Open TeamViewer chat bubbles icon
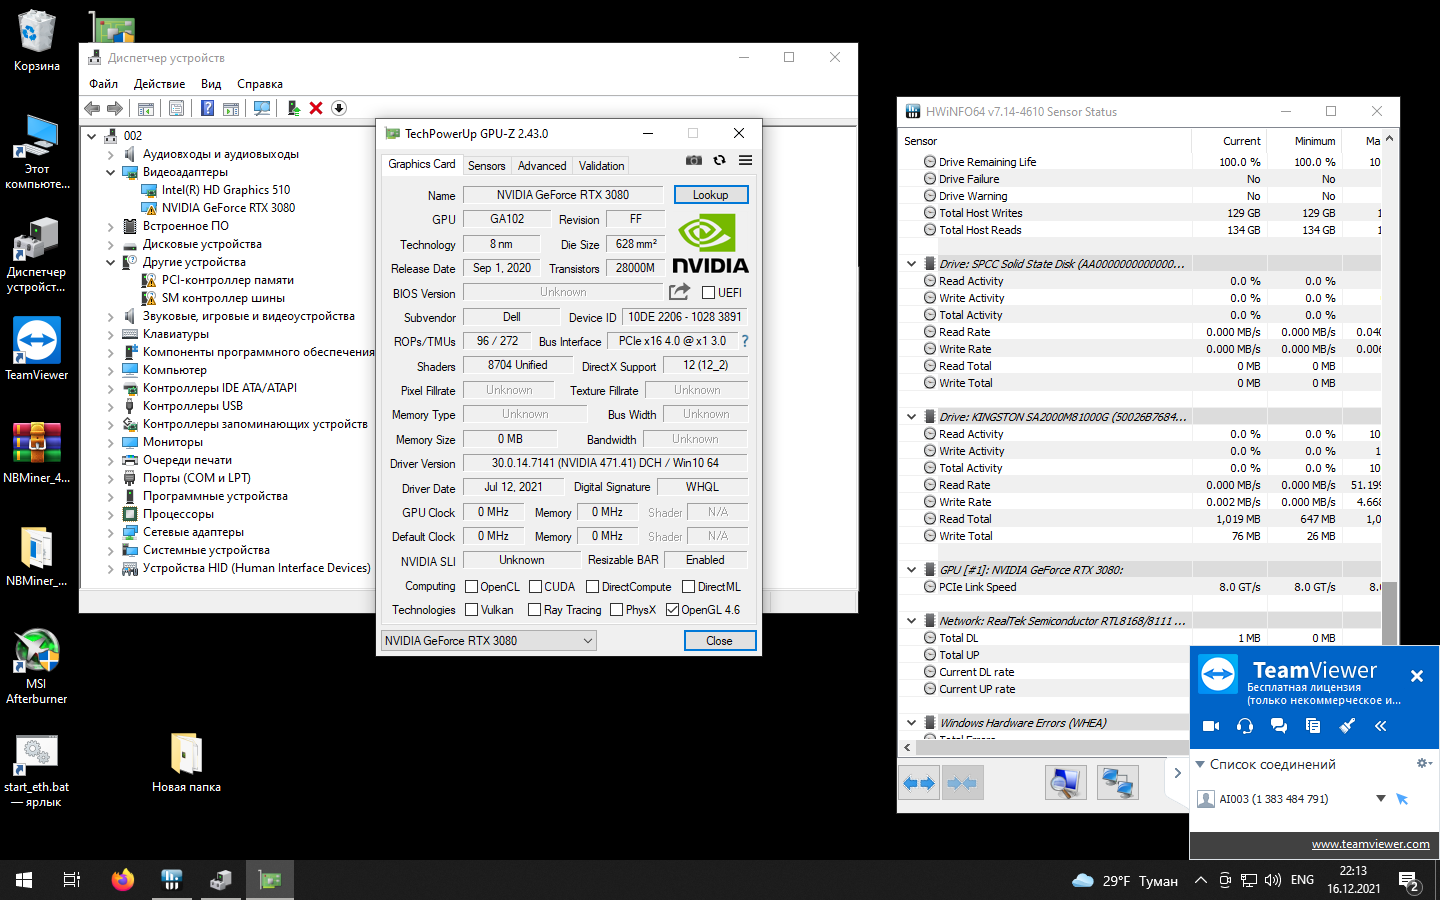The height and width of the screenshot is (900, 1440). pos(1279,726)
